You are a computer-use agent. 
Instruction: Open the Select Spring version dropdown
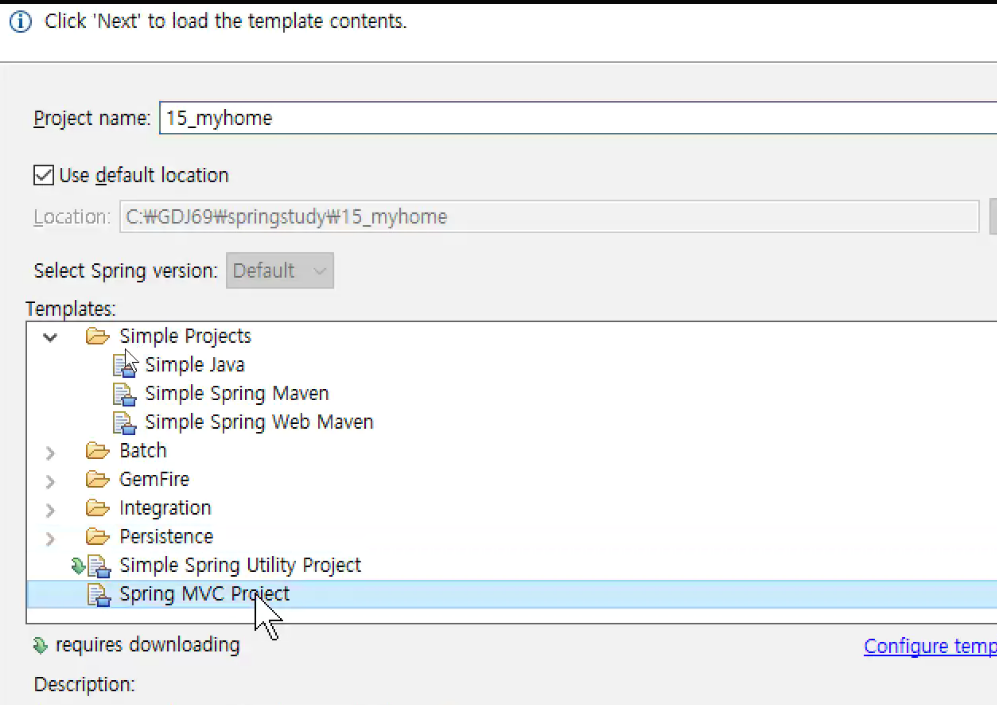tap(280, 271)
